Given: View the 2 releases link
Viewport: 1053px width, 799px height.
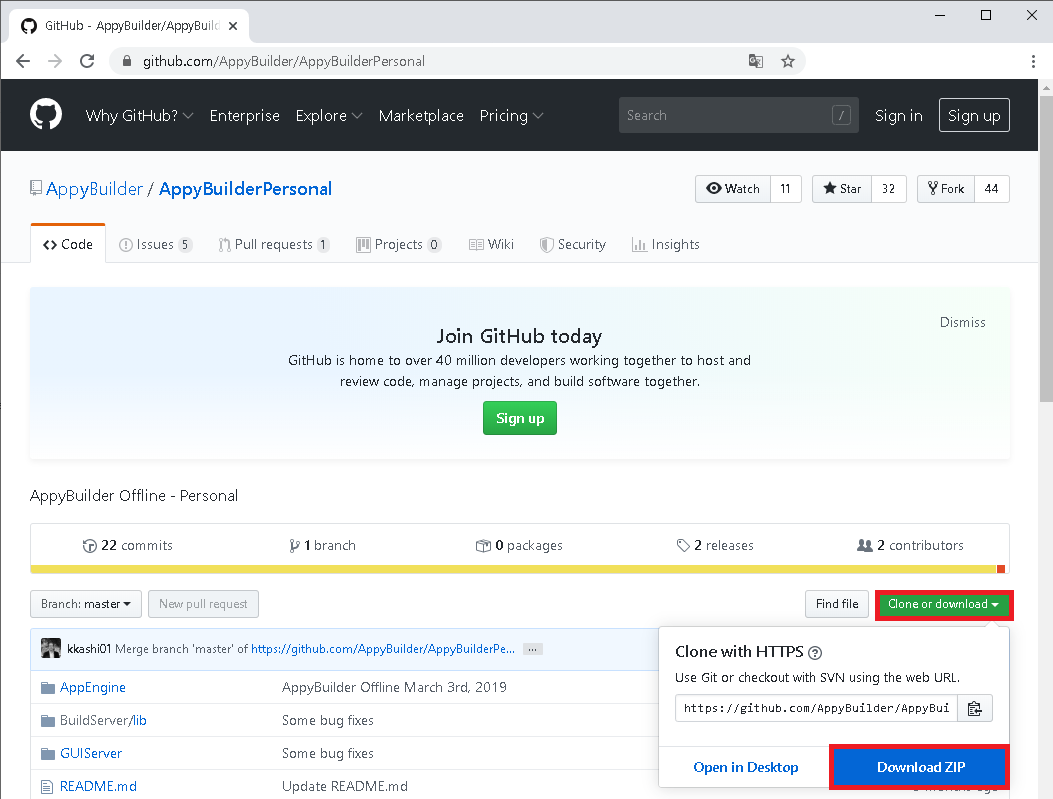Looking at the screenshot, I should 715,545.
